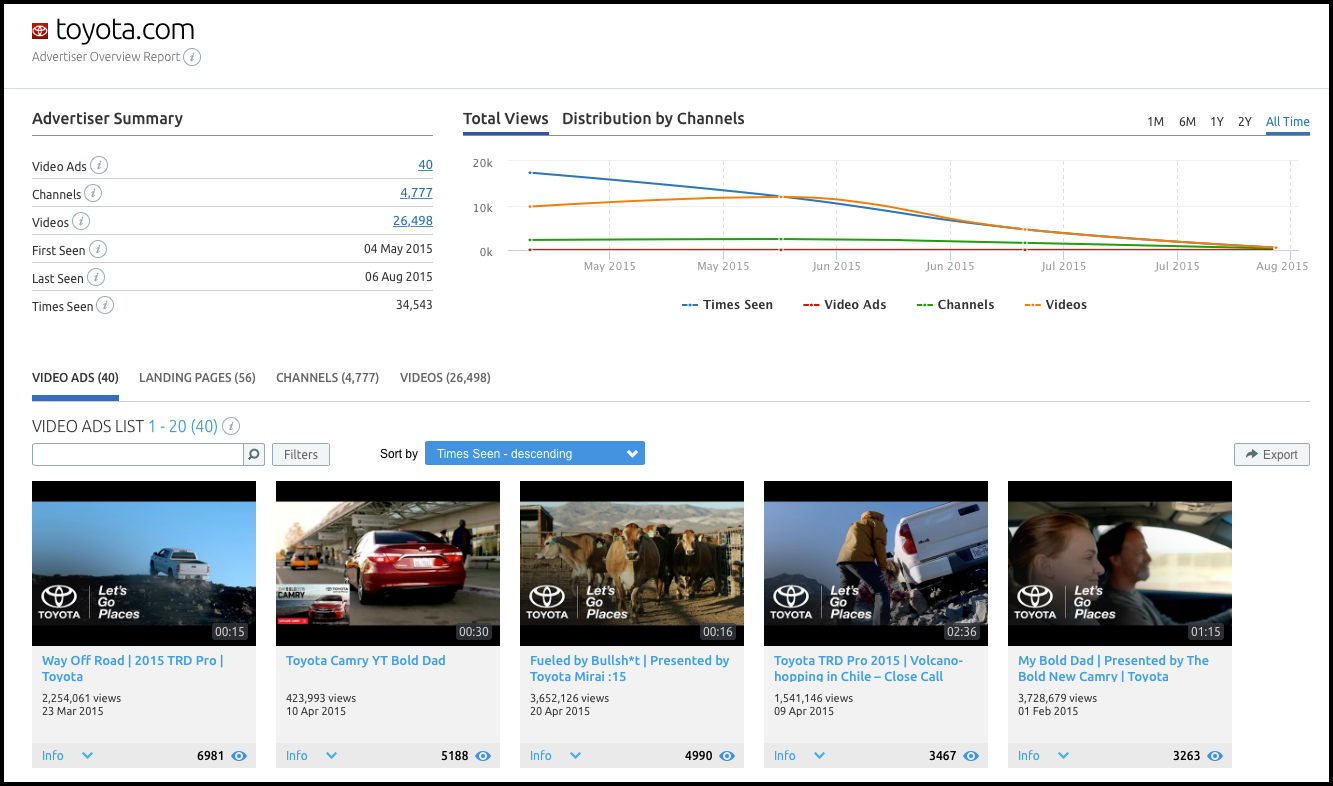Switch to Distribution by Channels tab

(x=653, y=119)
